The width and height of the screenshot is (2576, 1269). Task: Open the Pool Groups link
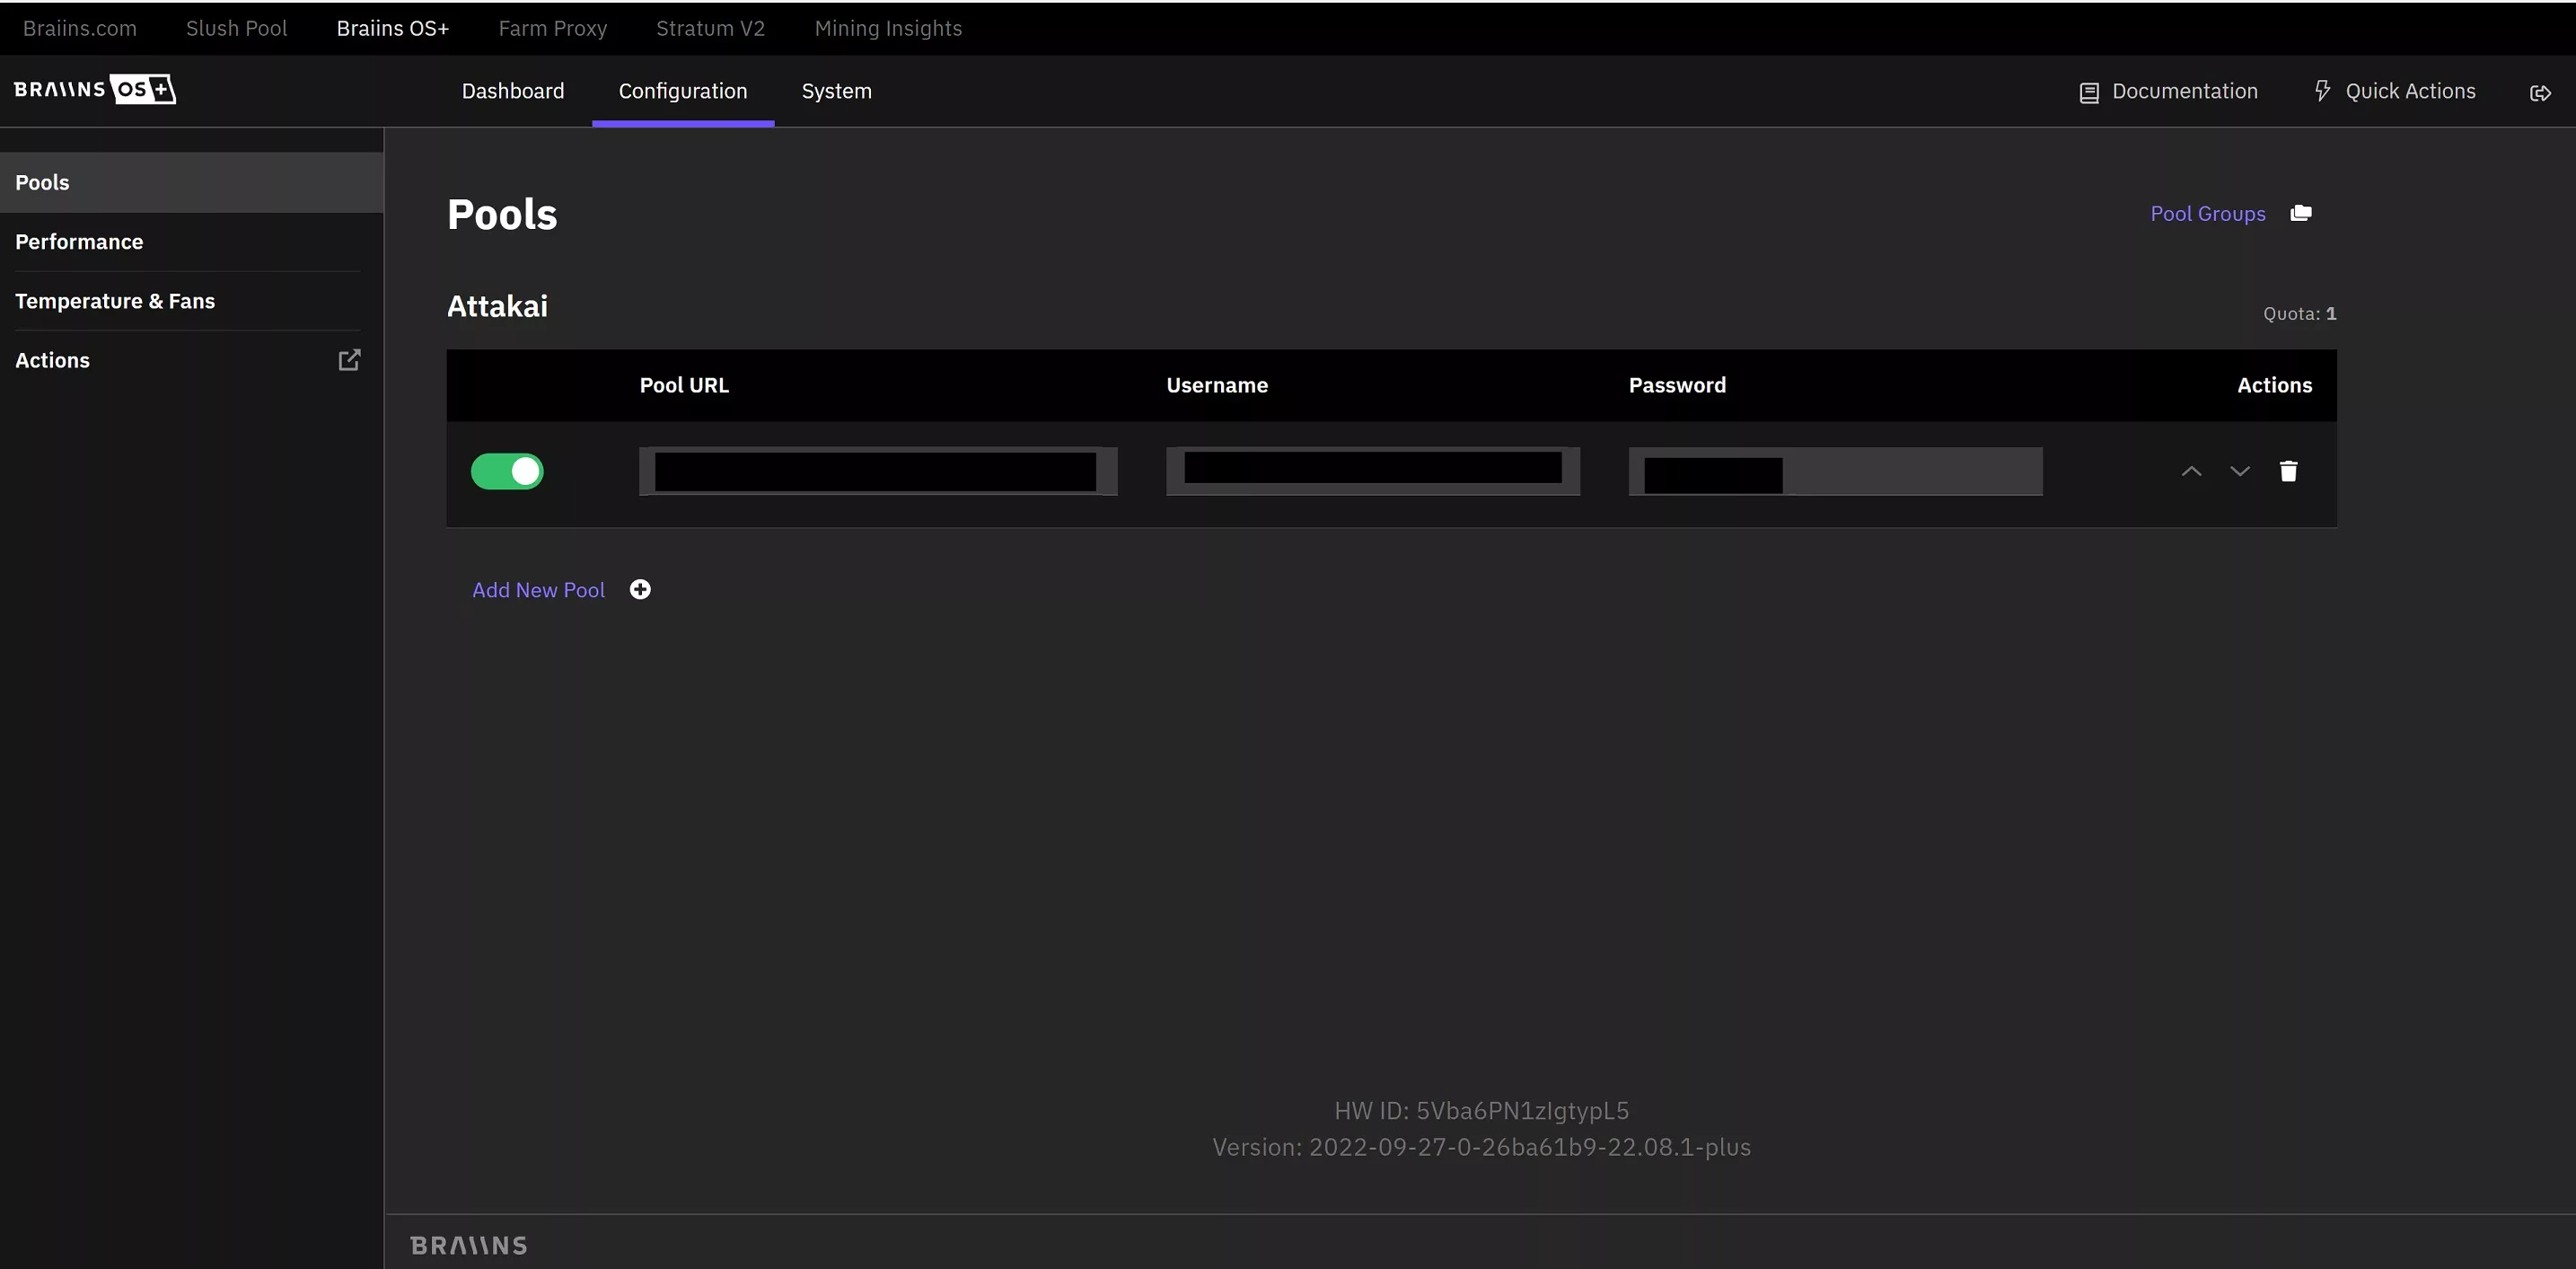coord(2207,214)
